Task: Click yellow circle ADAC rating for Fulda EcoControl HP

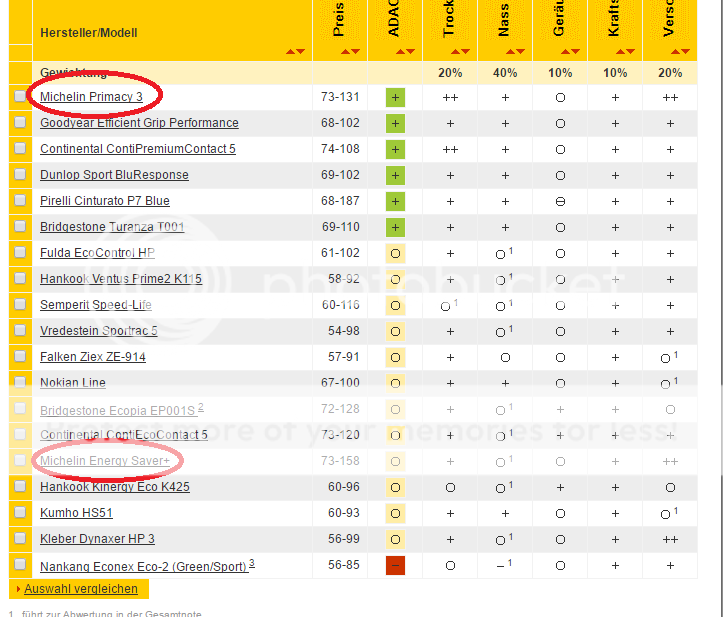Action: click(395, 253)
